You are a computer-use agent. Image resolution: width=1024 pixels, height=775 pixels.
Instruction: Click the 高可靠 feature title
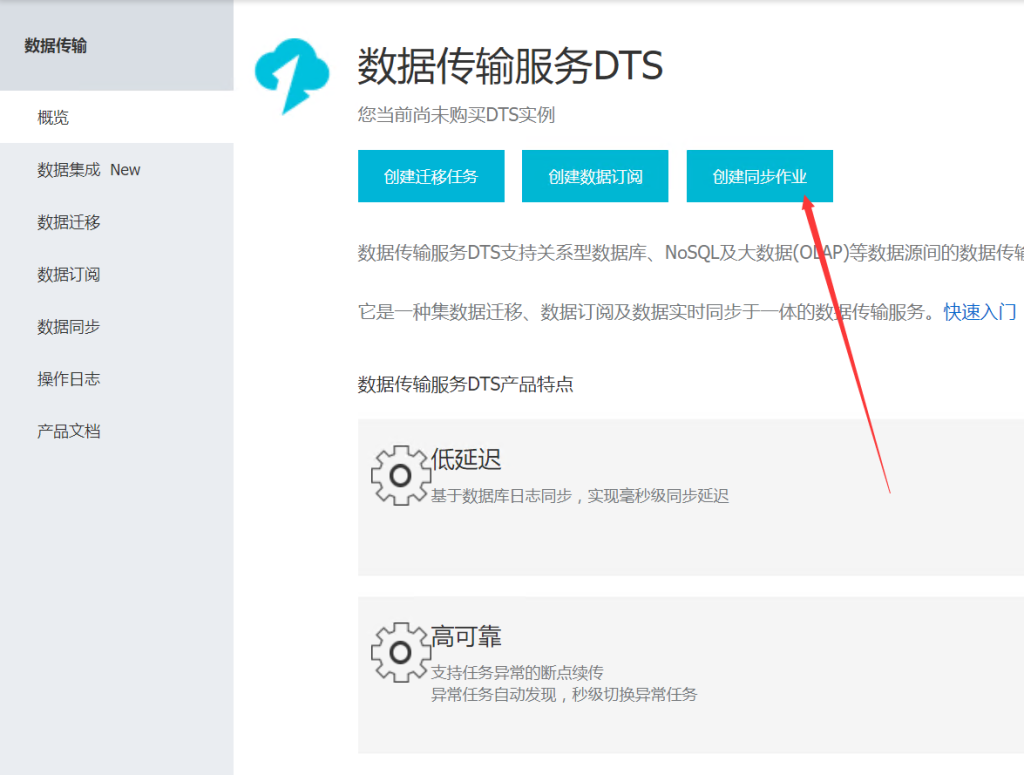click(x=466, y=637)
